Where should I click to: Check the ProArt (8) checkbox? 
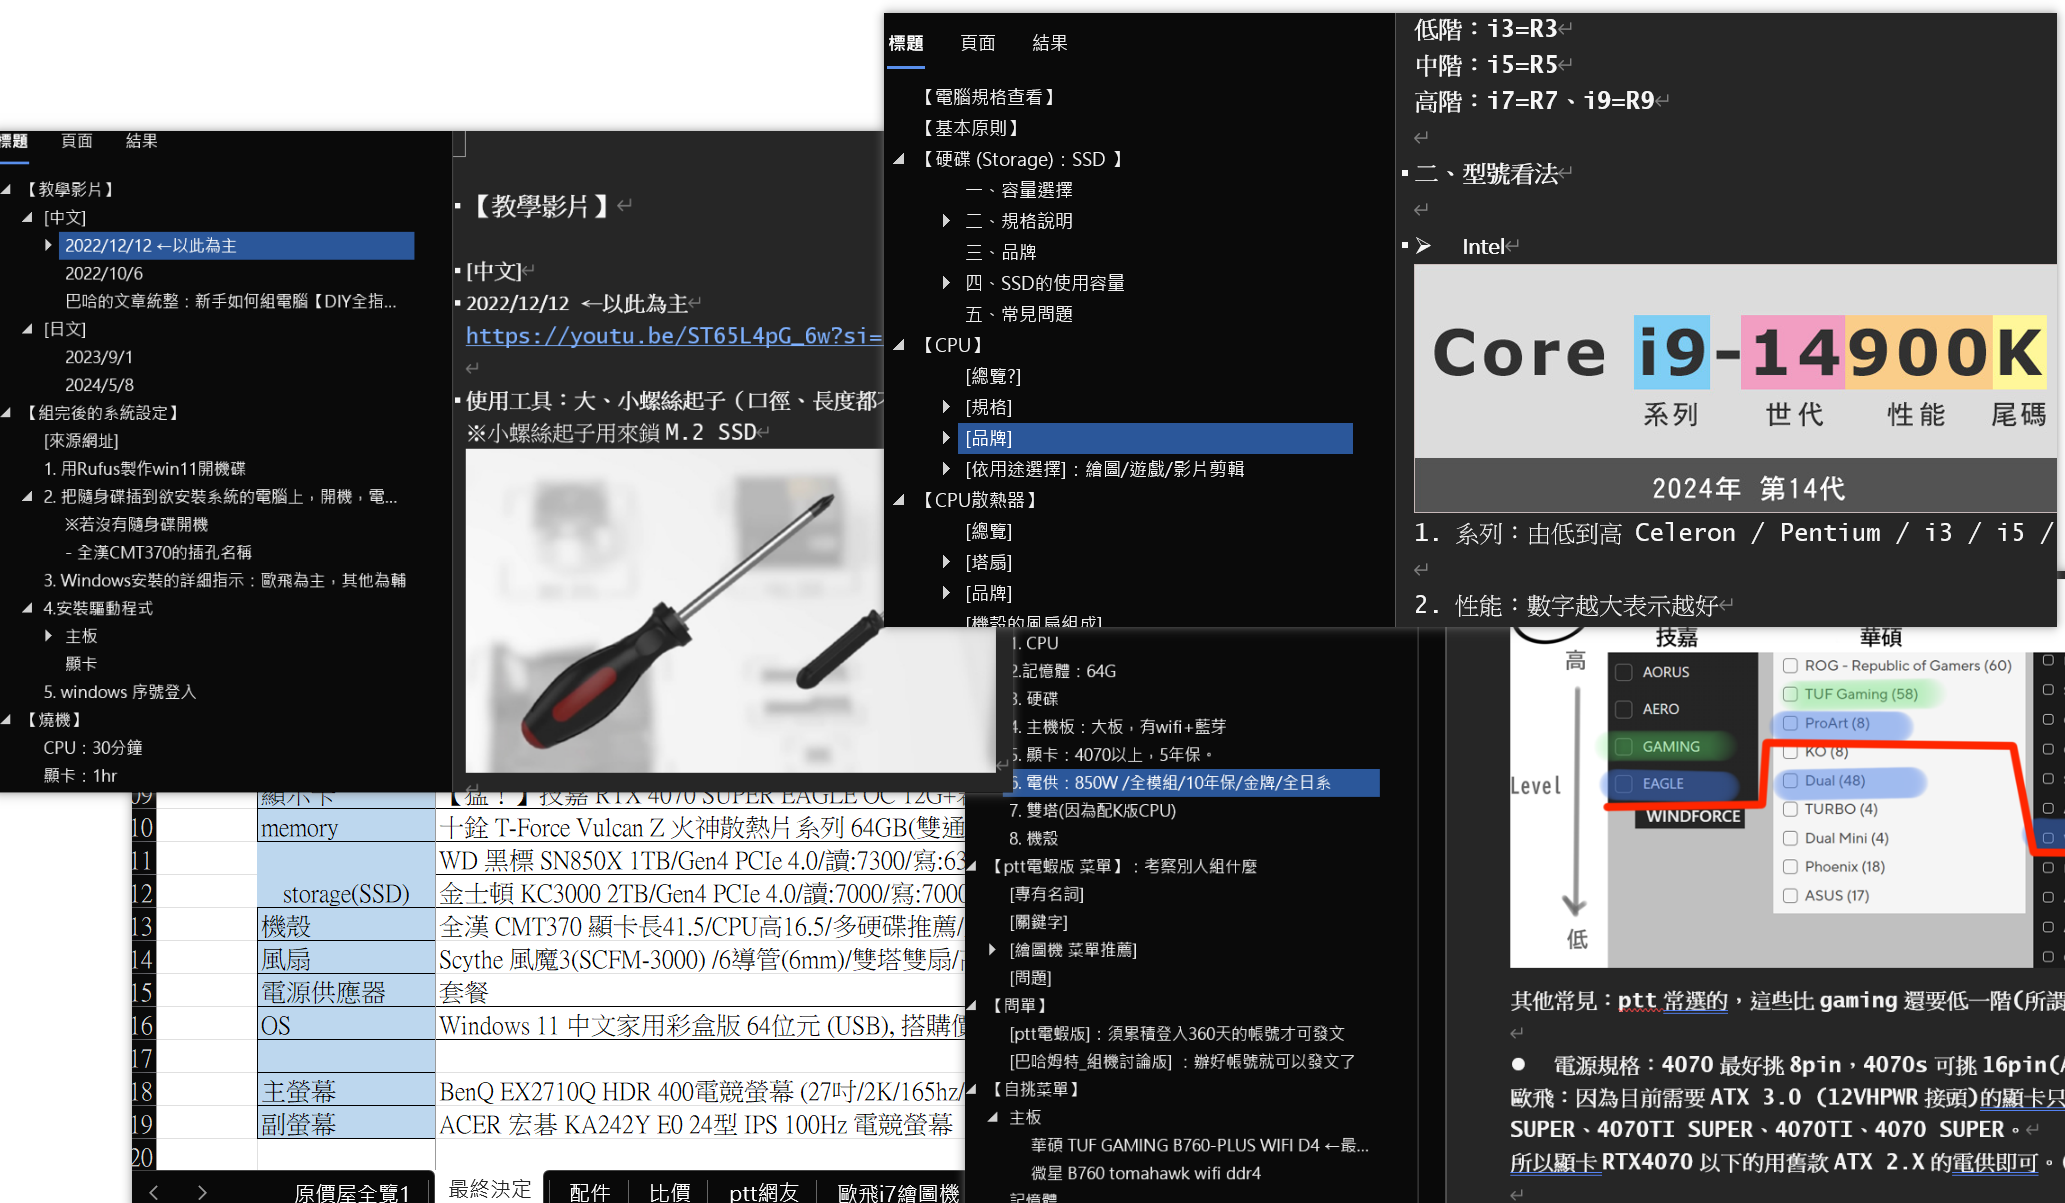point(1790,723)
